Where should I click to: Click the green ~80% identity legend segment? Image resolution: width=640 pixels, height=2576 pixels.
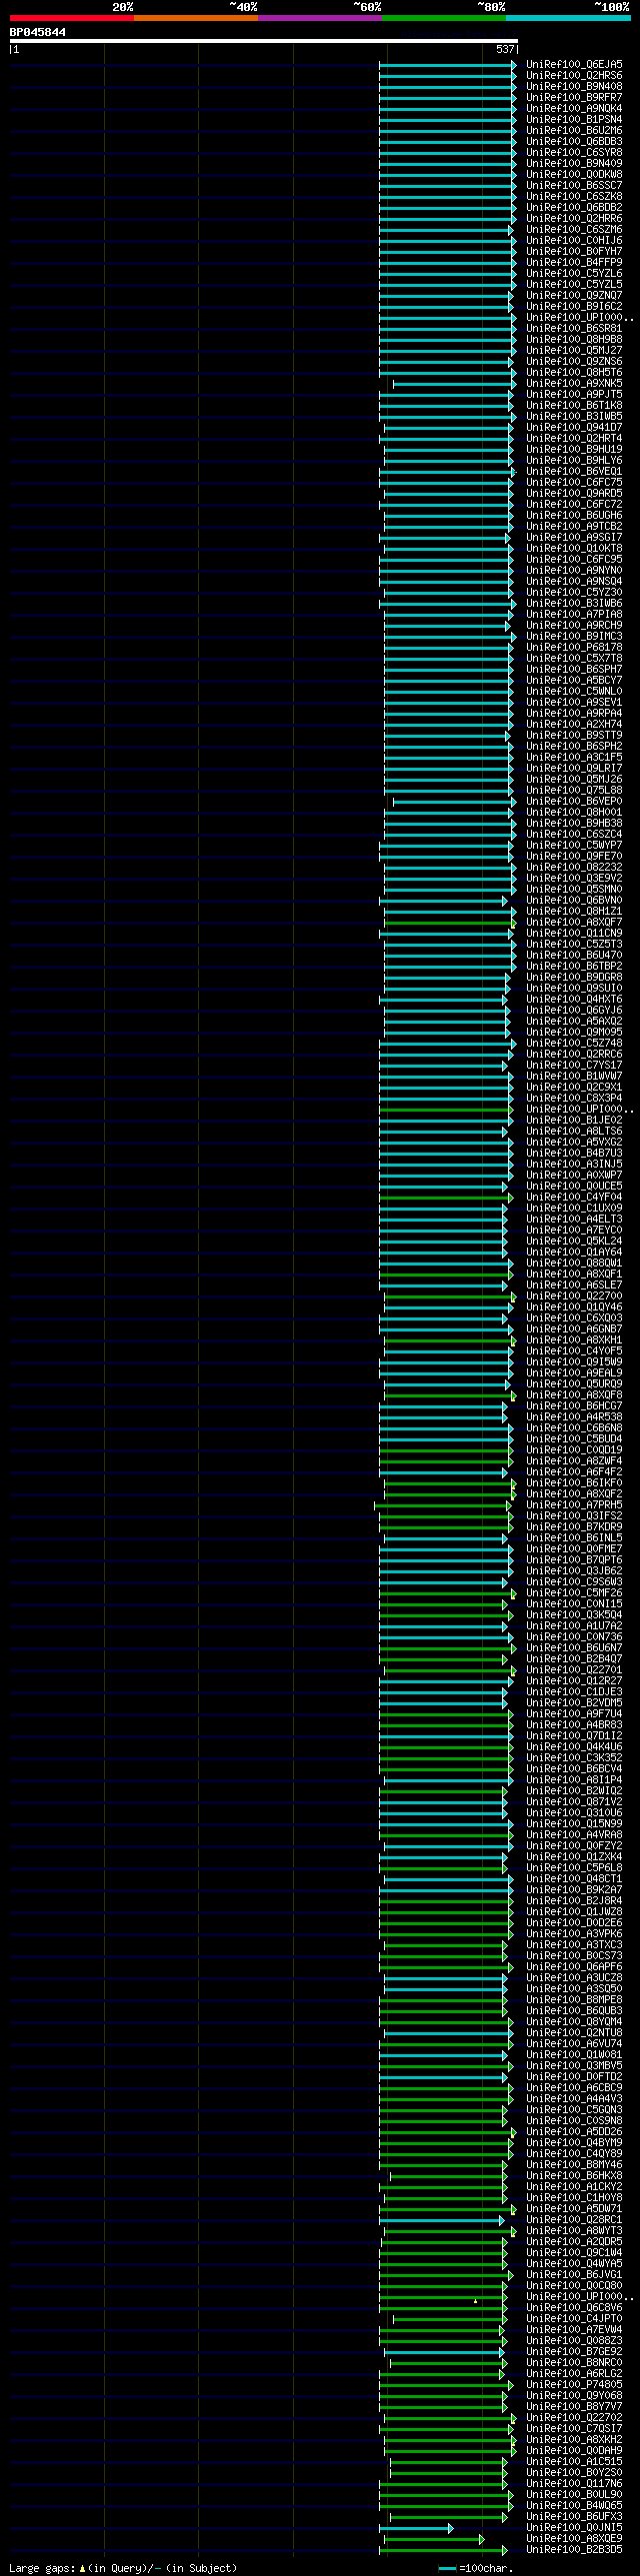pos(443,18)
